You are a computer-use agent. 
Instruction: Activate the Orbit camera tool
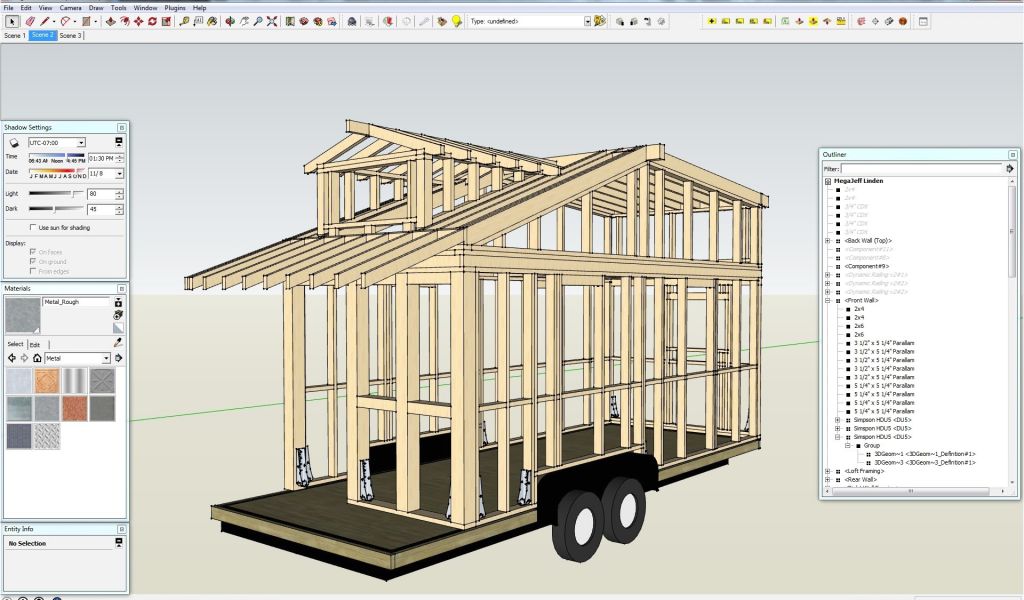point(230,21)
